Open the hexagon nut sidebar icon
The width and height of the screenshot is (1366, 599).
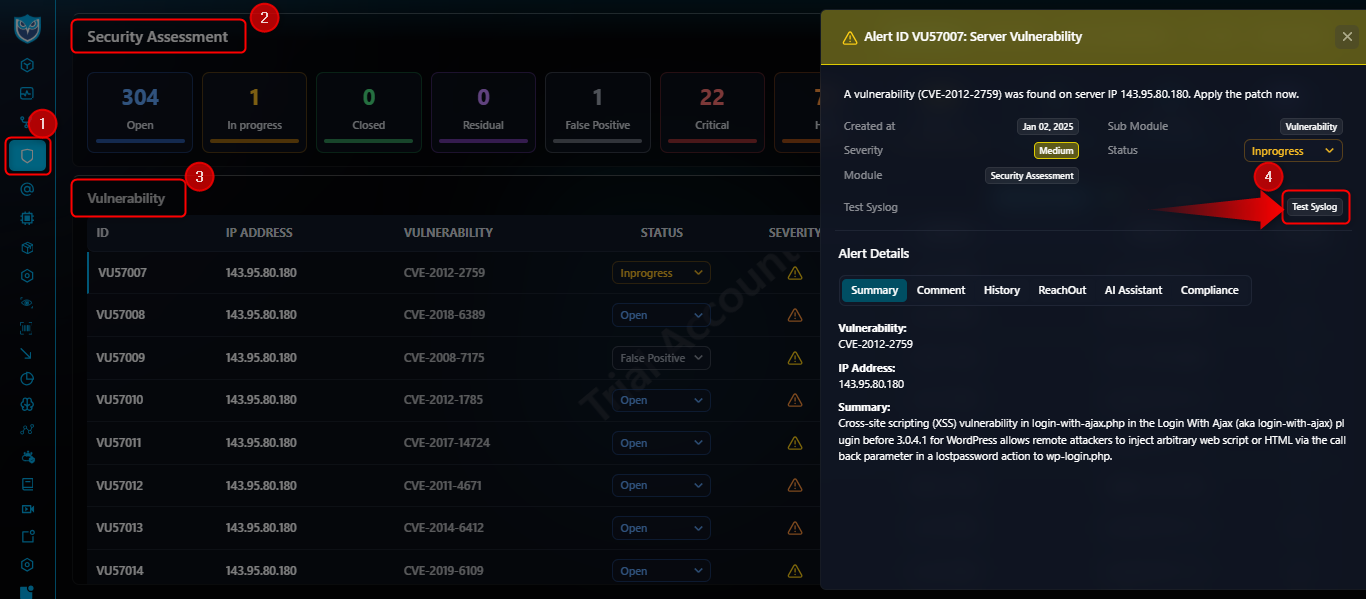point(28,275)
